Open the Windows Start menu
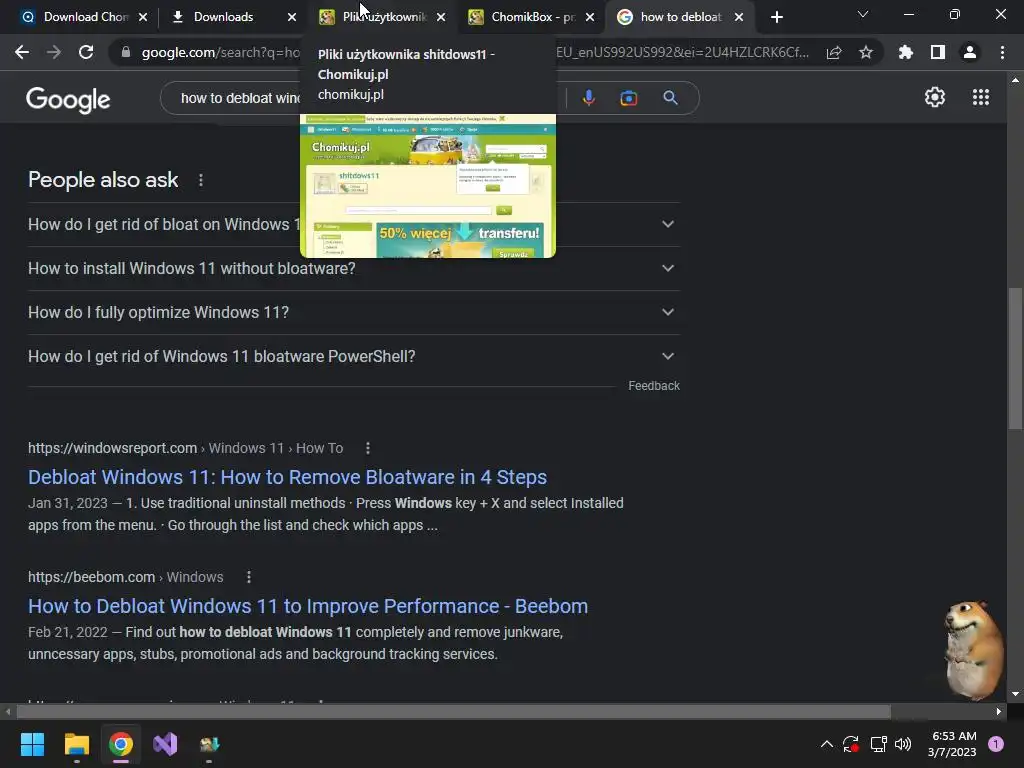 (32, 744)
